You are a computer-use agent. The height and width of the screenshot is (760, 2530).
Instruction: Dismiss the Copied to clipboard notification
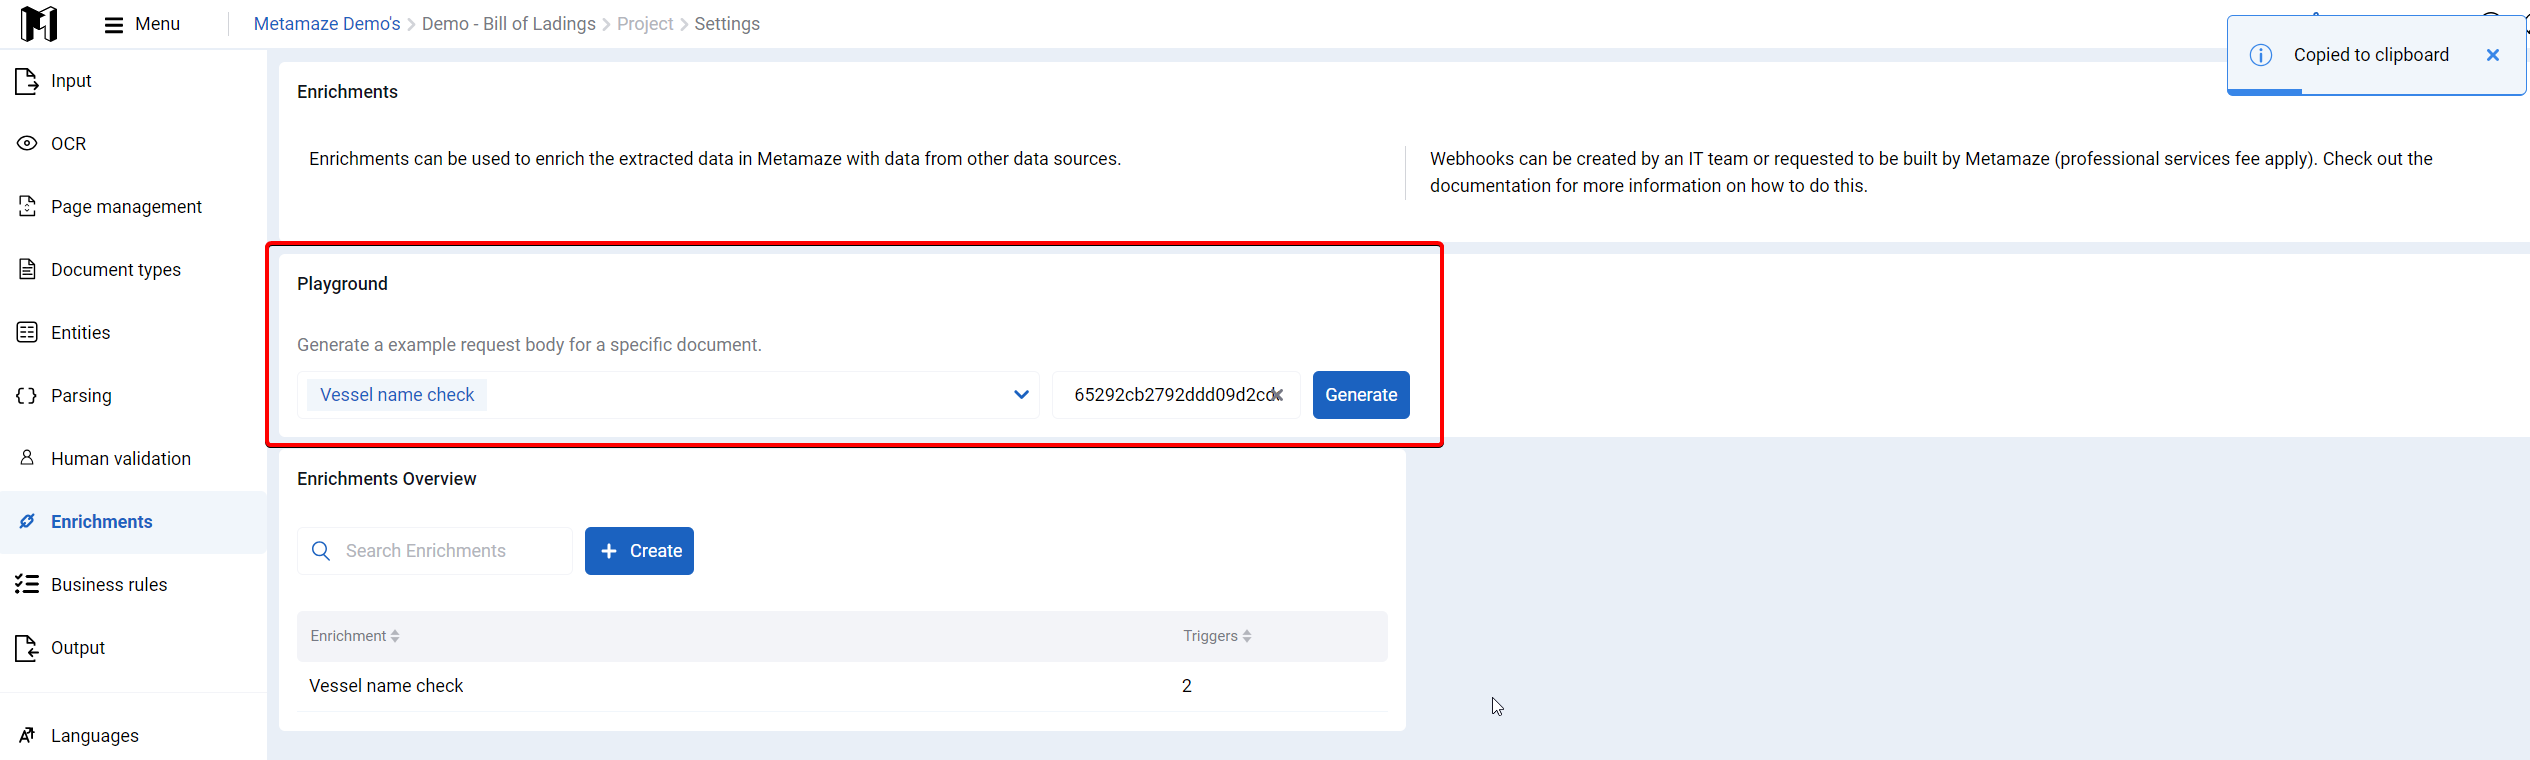pos(2493,55)
